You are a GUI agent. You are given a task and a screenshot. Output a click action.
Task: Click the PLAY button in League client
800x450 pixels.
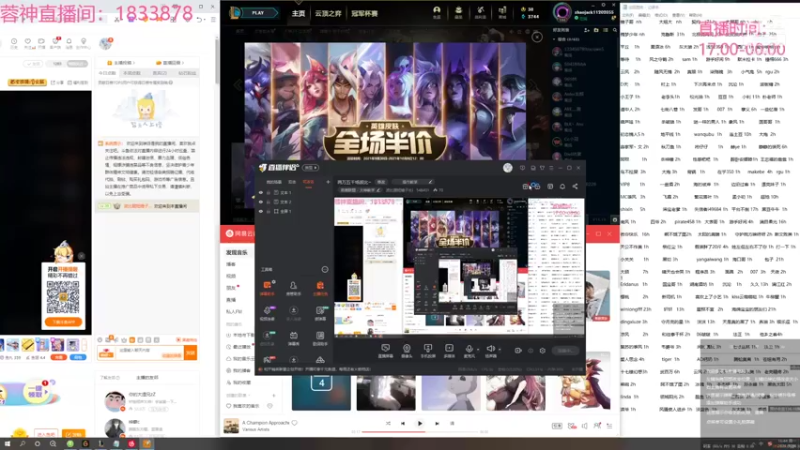tap(259, 13)
